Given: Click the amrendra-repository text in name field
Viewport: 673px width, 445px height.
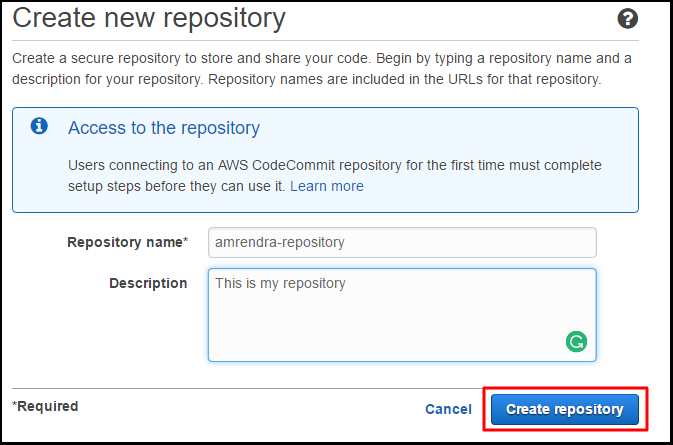Looking at the screenshot, I should pos(280,242).
